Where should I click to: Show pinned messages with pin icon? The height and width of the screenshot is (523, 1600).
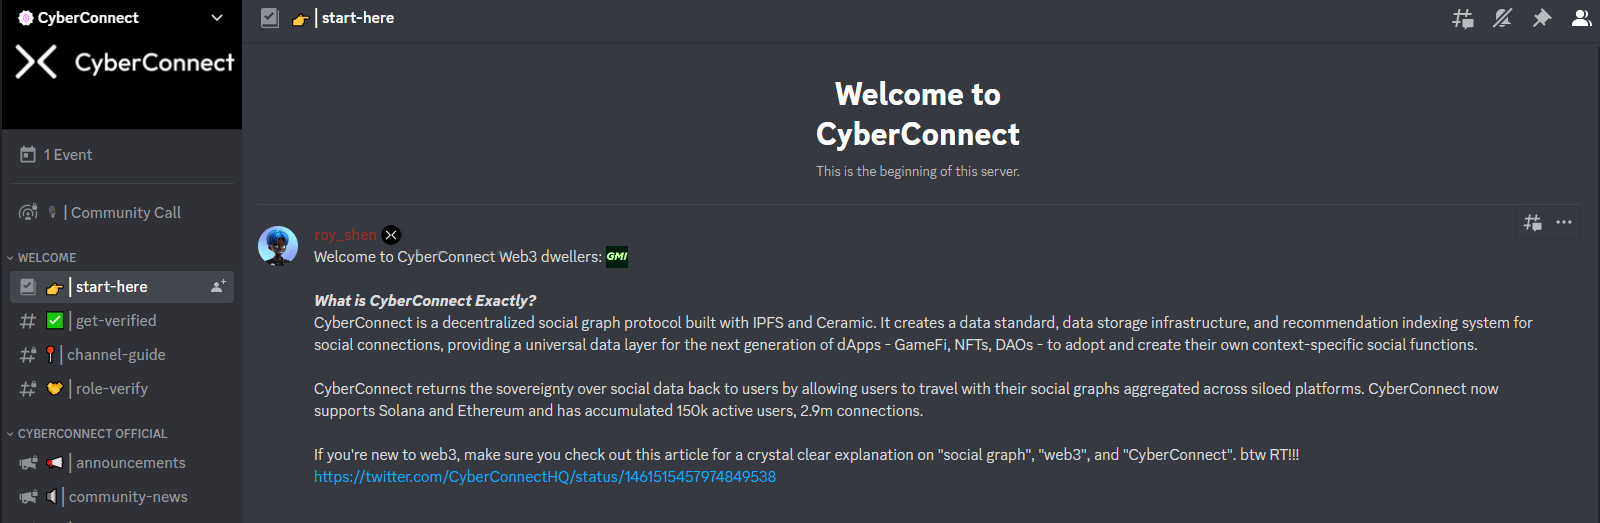pos(1542,18)
